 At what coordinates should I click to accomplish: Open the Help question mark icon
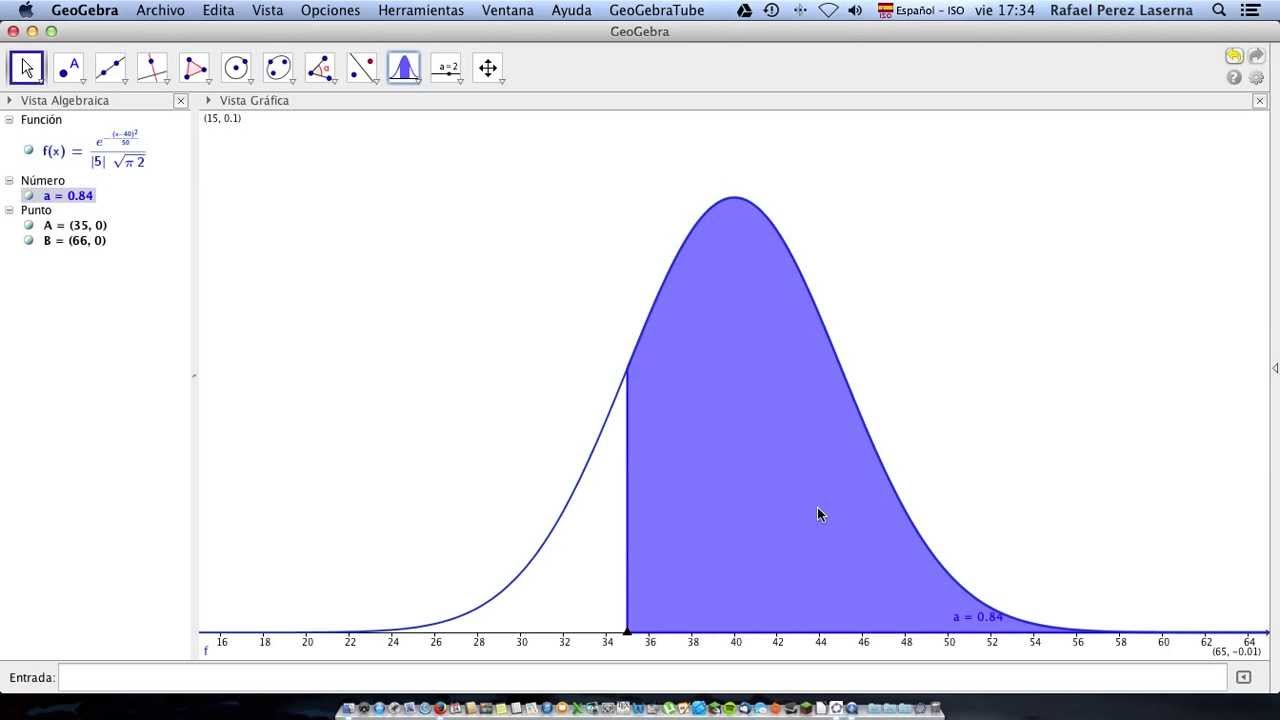tap(1234, 77)
